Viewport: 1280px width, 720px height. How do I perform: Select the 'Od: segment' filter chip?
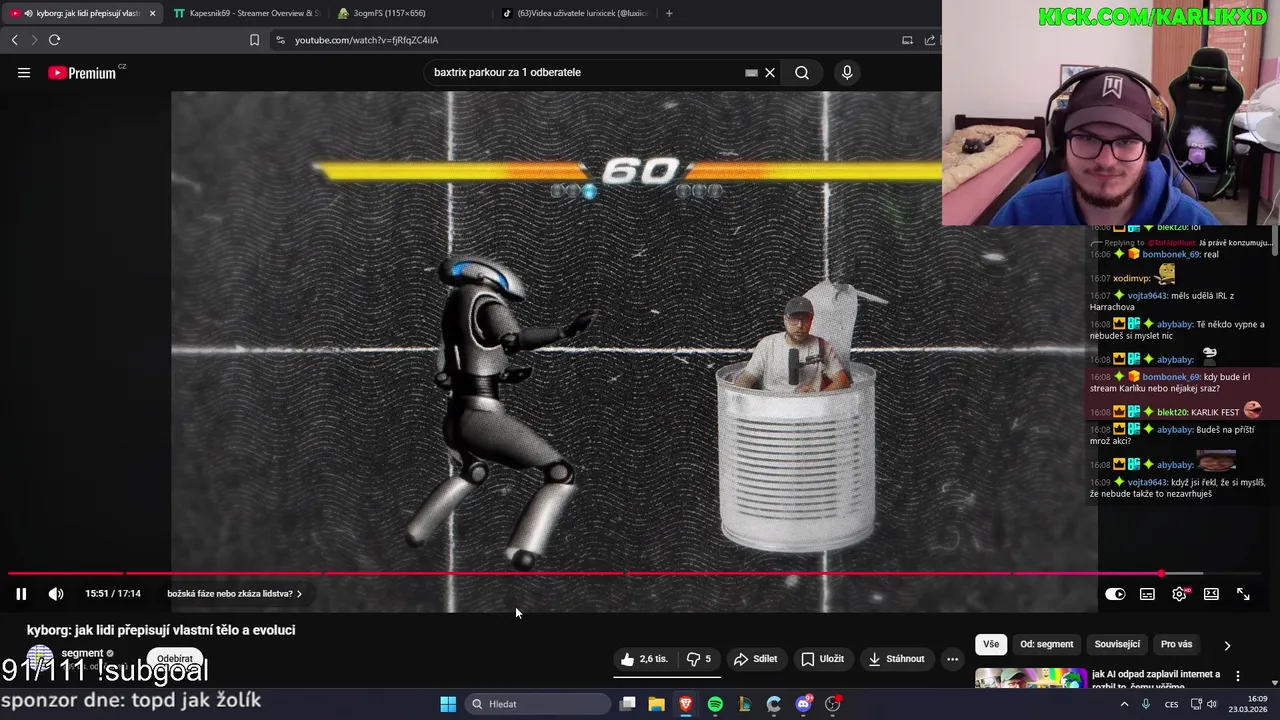click(x=1047, y=645)
